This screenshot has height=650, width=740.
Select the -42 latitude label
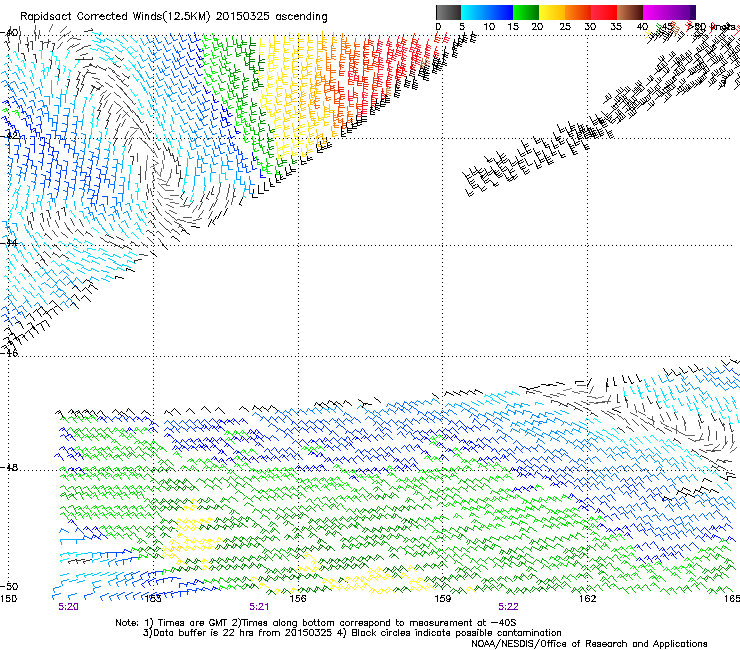click(9, 136)
